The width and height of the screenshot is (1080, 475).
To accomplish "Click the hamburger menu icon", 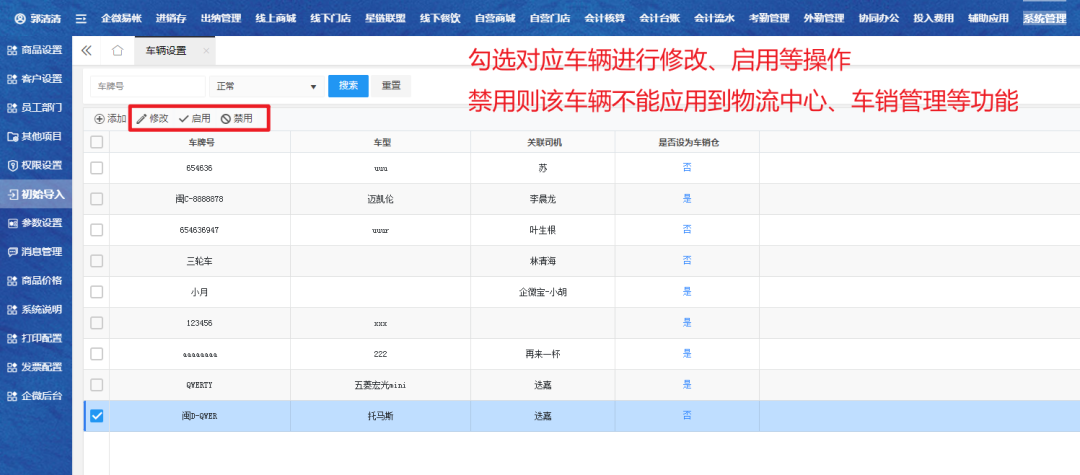I will point(81,18).
